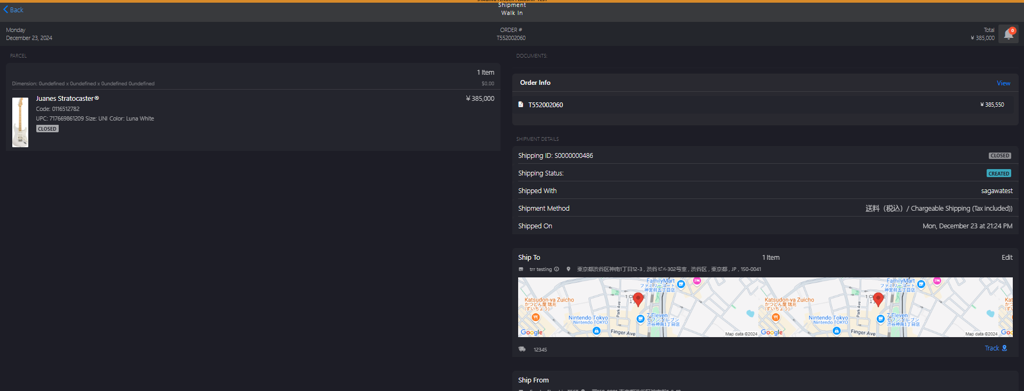Viewport: 1024px width, 391px height.
Task: Click the Shipment Method value text
Action: coord(939,208)
